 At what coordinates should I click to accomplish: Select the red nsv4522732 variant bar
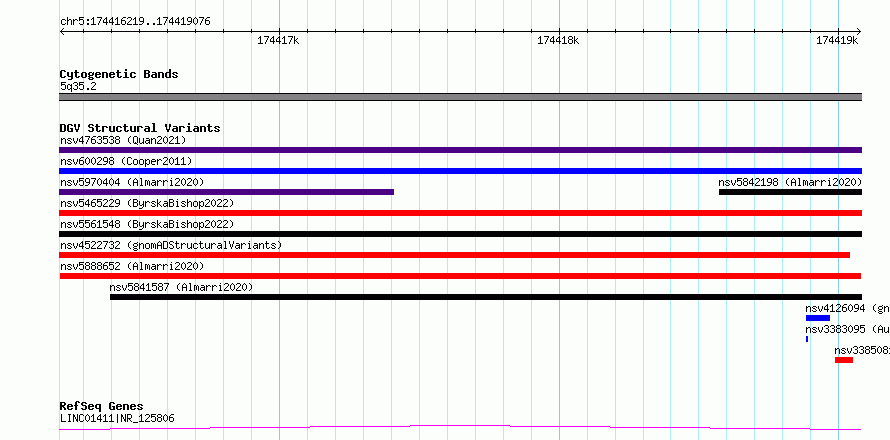tap(455, 255)
